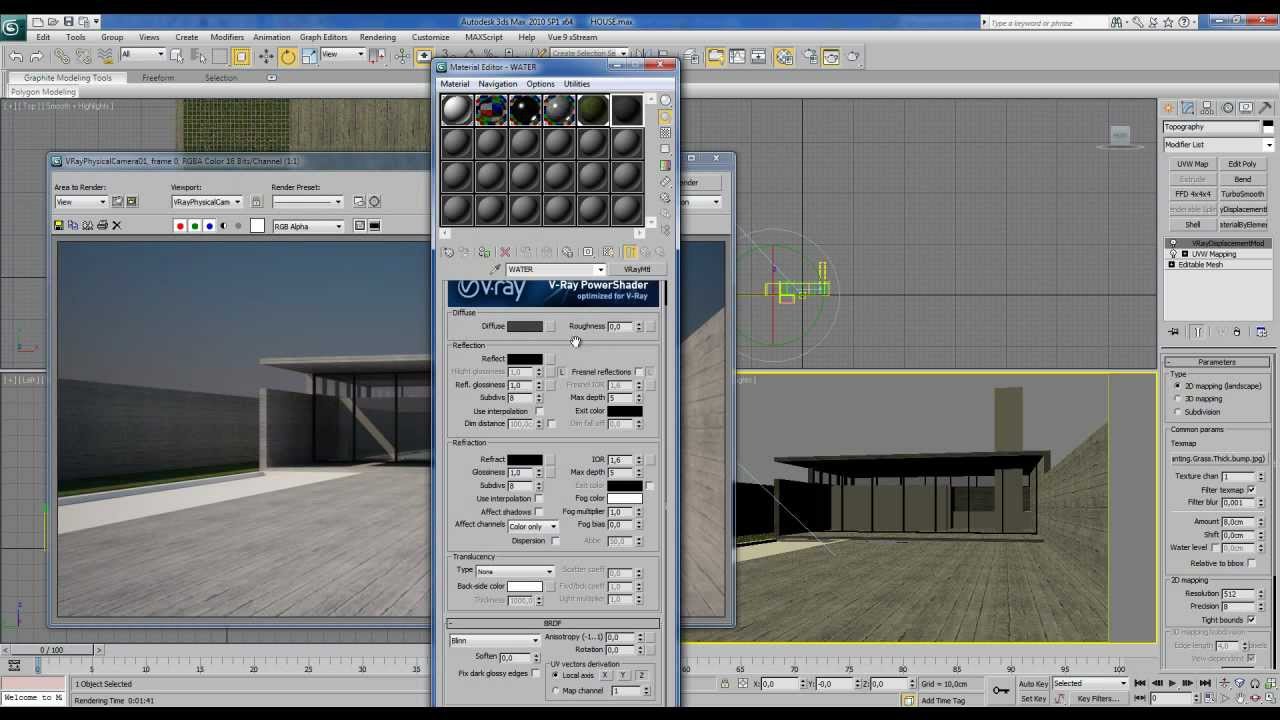Select 3D mapping radio button
The height and width of the screenshot is (720, 1280).
(1178, 398)
